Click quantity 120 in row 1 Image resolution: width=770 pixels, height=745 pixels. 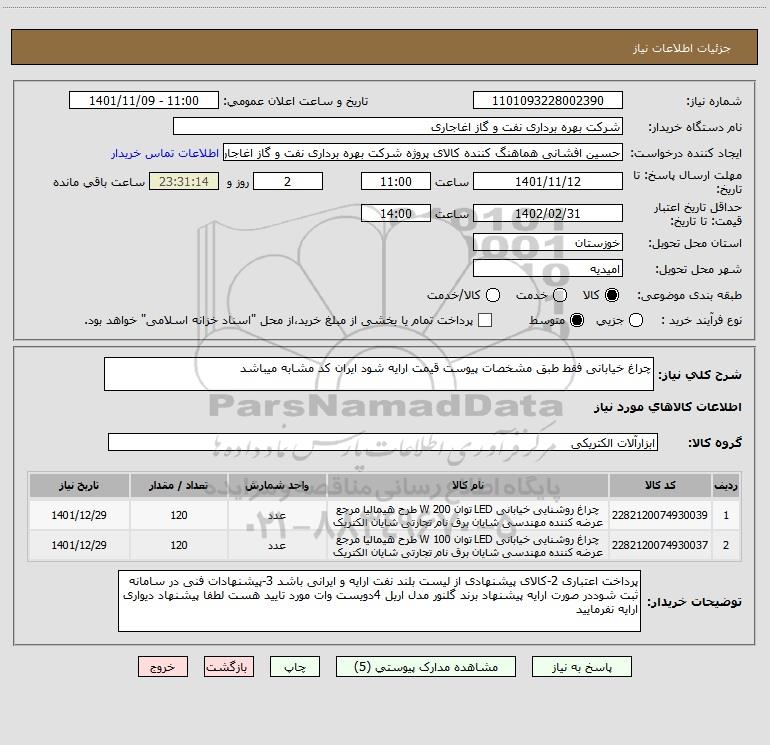[x=179, y=515]
